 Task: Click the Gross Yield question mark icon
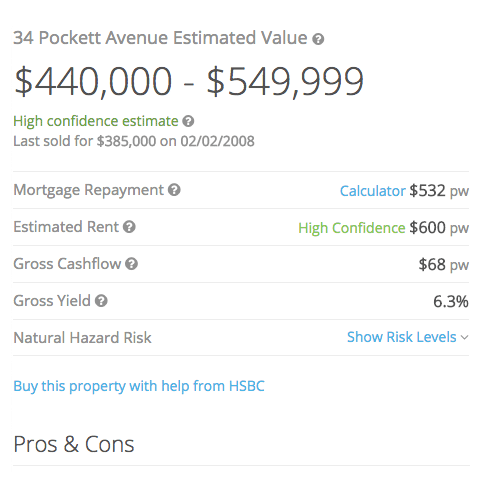(x=101, y=301)
